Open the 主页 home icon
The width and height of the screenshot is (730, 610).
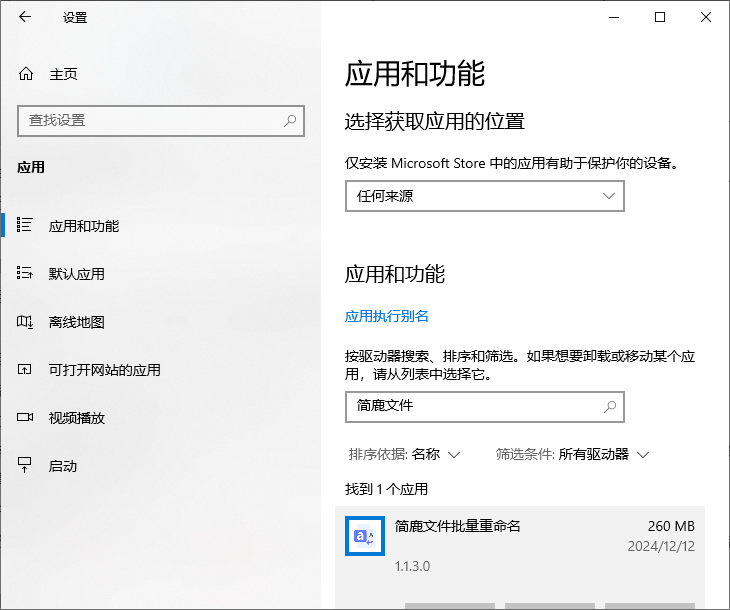26,74
